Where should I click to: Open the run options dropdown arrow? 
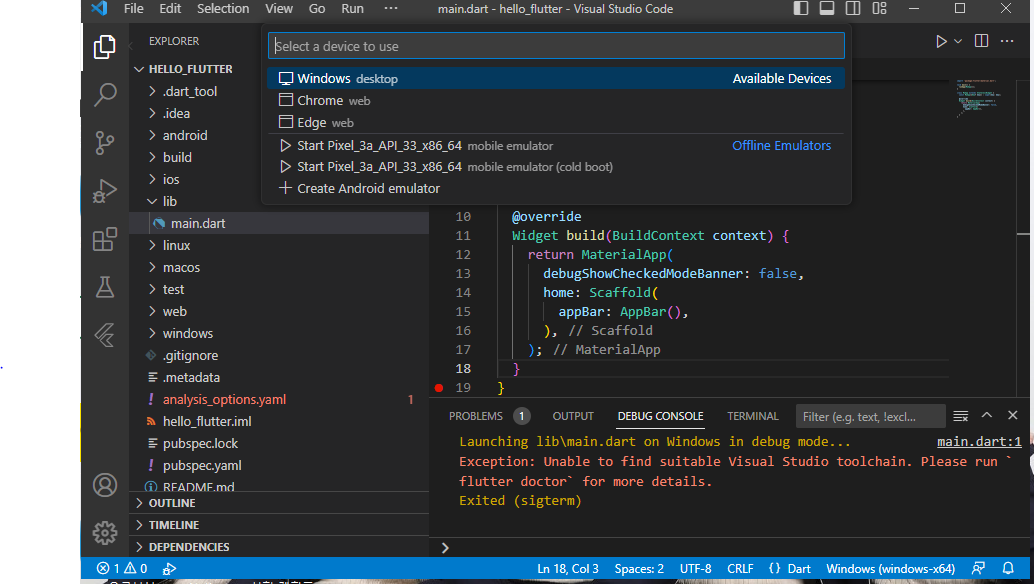[x=958, y=42]
